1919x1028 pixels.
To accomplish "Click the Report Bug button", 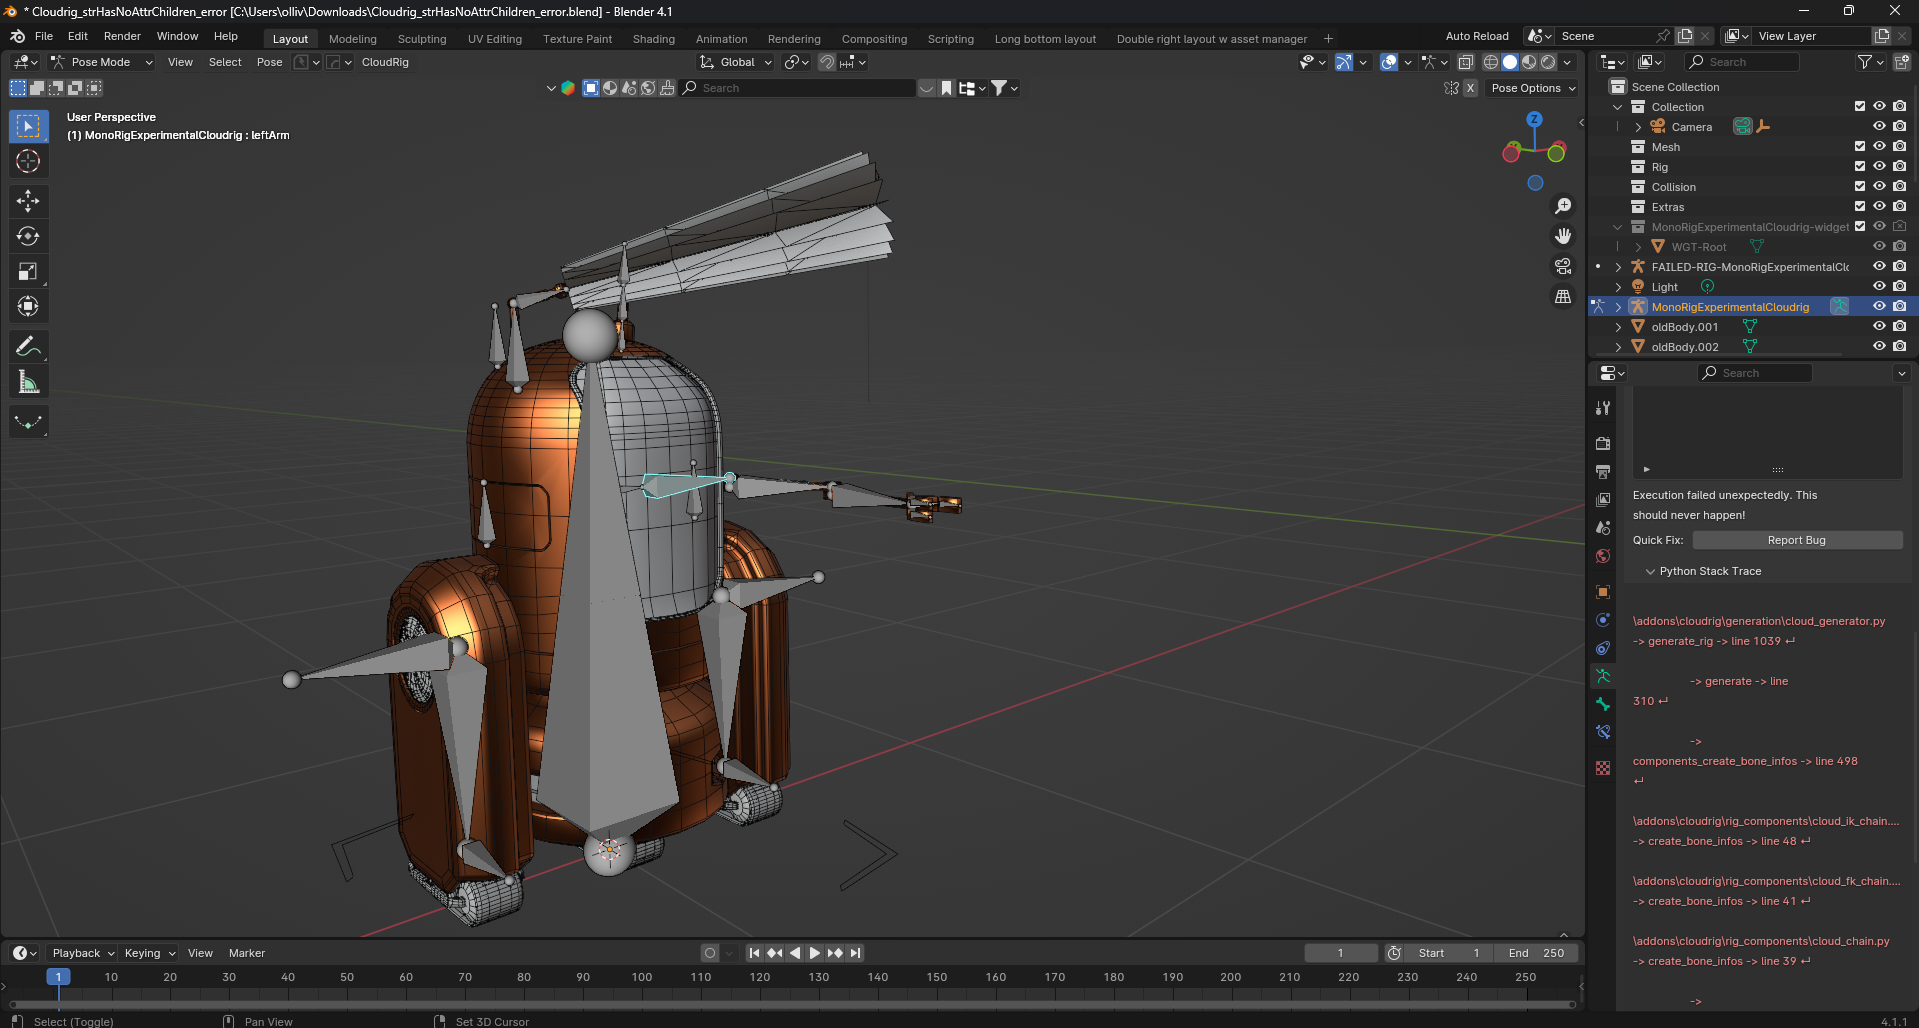I will (1796, 540).
